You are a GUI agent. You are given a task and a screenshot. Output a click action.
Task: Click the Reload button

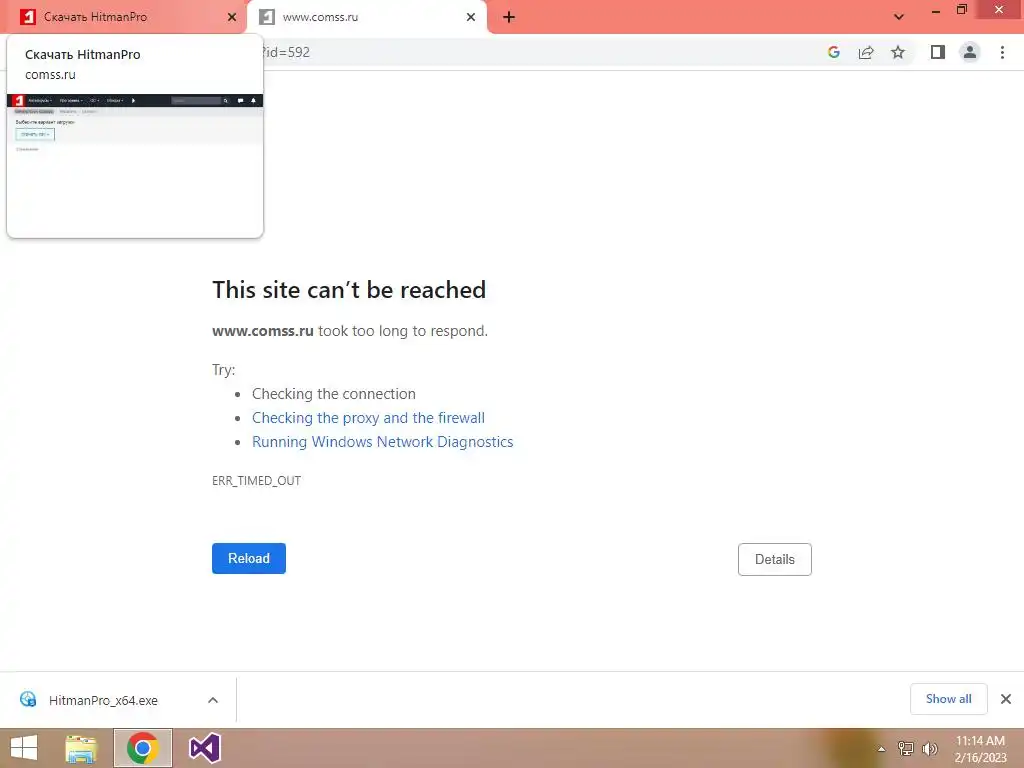pos(249,558)
